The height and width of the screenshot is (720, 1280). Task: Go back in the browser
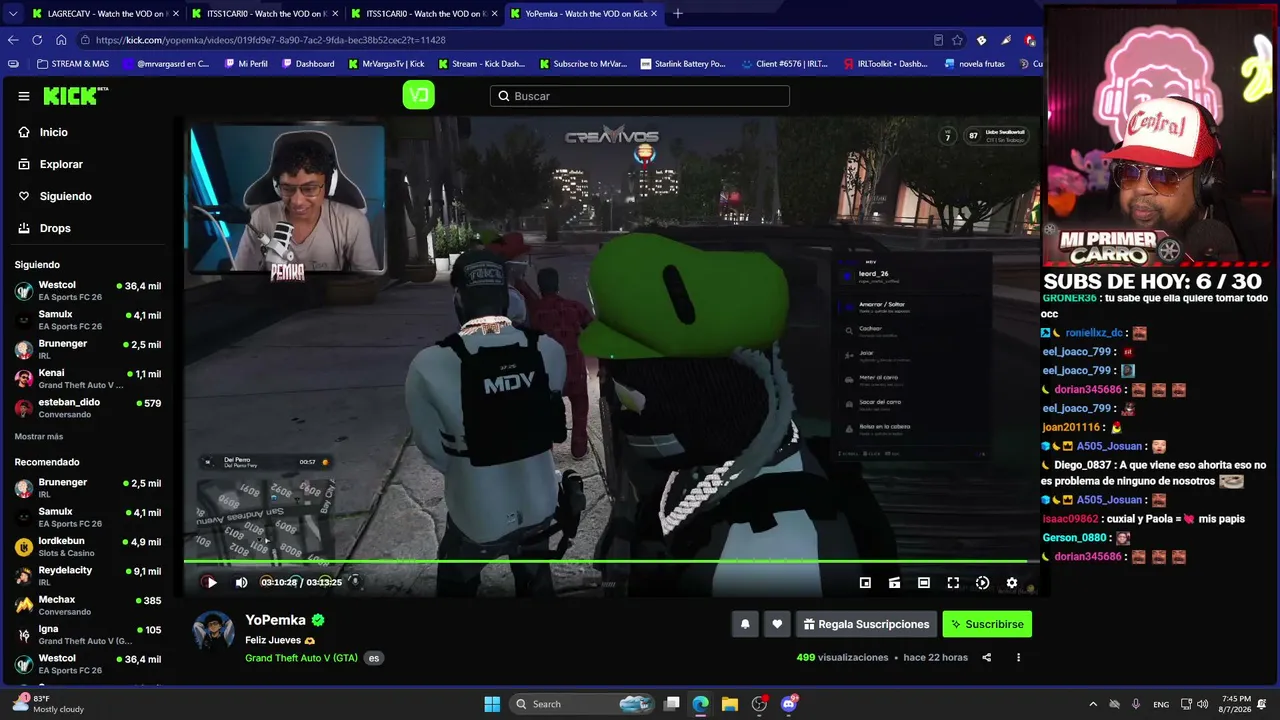click(x=13, y=40)
